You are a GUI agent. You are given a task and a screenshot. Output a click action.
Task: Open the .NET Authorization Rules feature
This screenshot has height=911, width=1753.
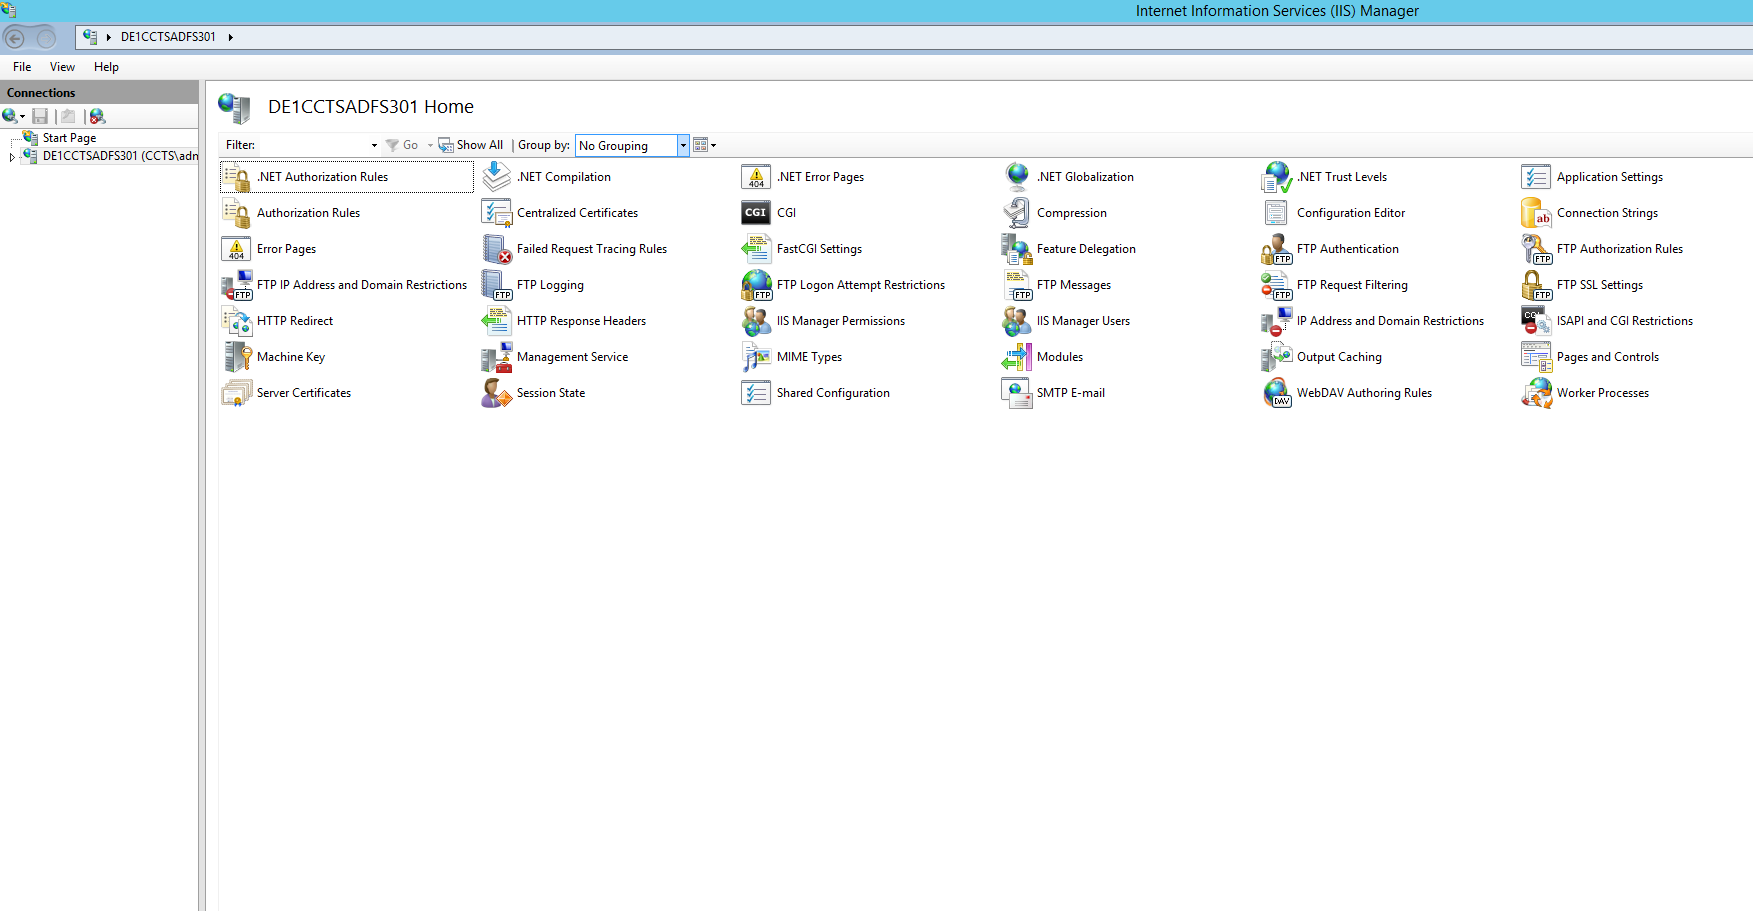[x=346, y=177]
